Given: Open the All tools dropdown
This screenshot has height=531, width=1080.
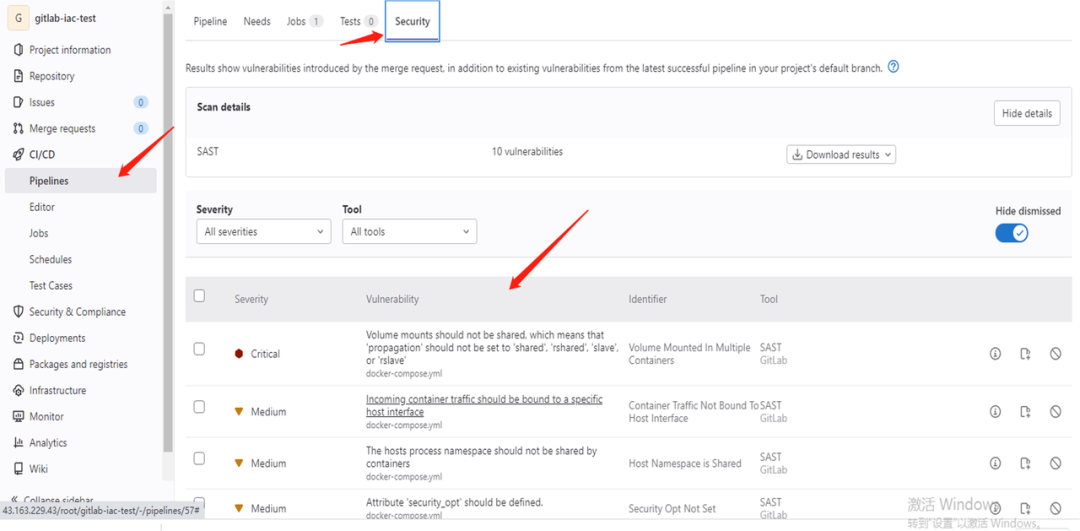Looking at the screenshot, I should (409, 231).
